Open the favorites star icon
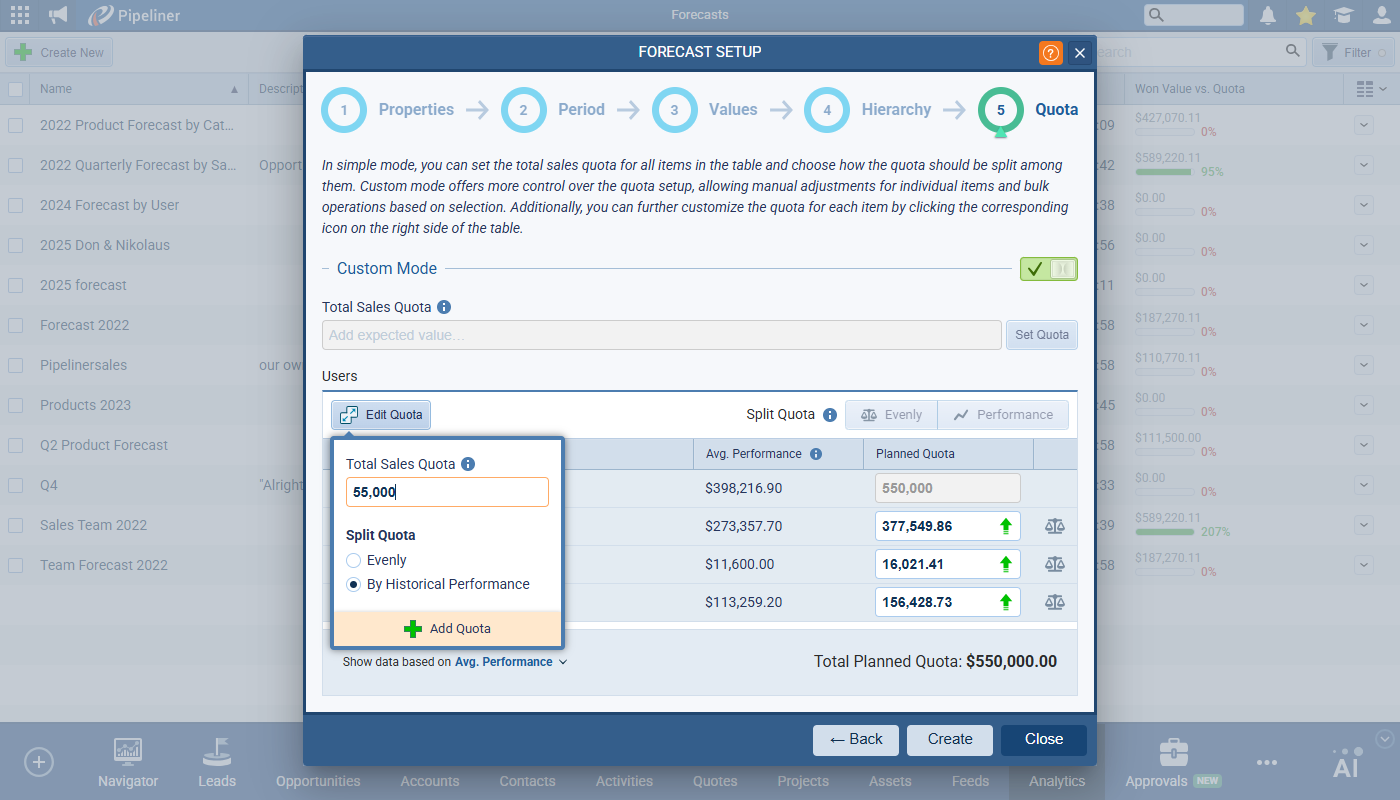 (x=1305, y=15)
